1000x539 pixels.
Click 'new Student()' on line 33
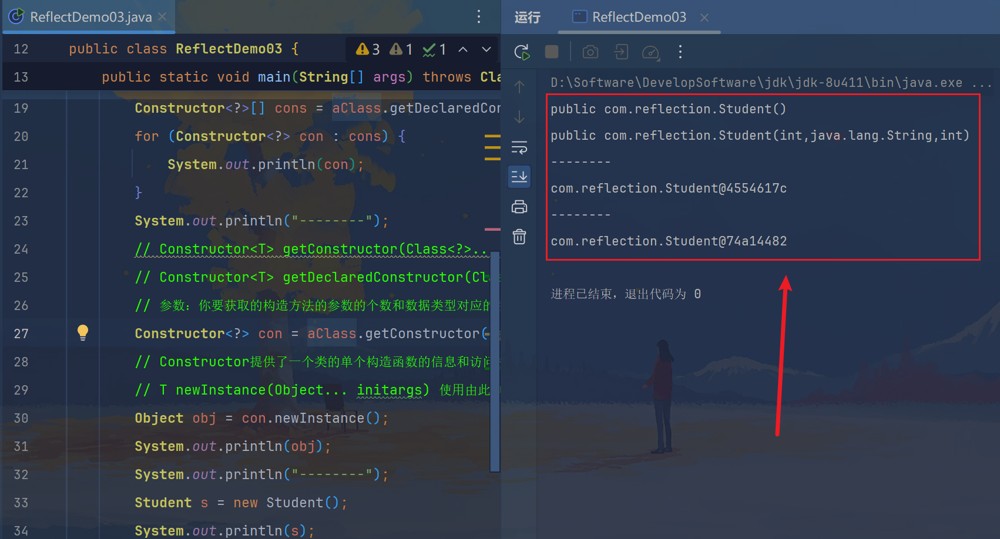[286, 503]
